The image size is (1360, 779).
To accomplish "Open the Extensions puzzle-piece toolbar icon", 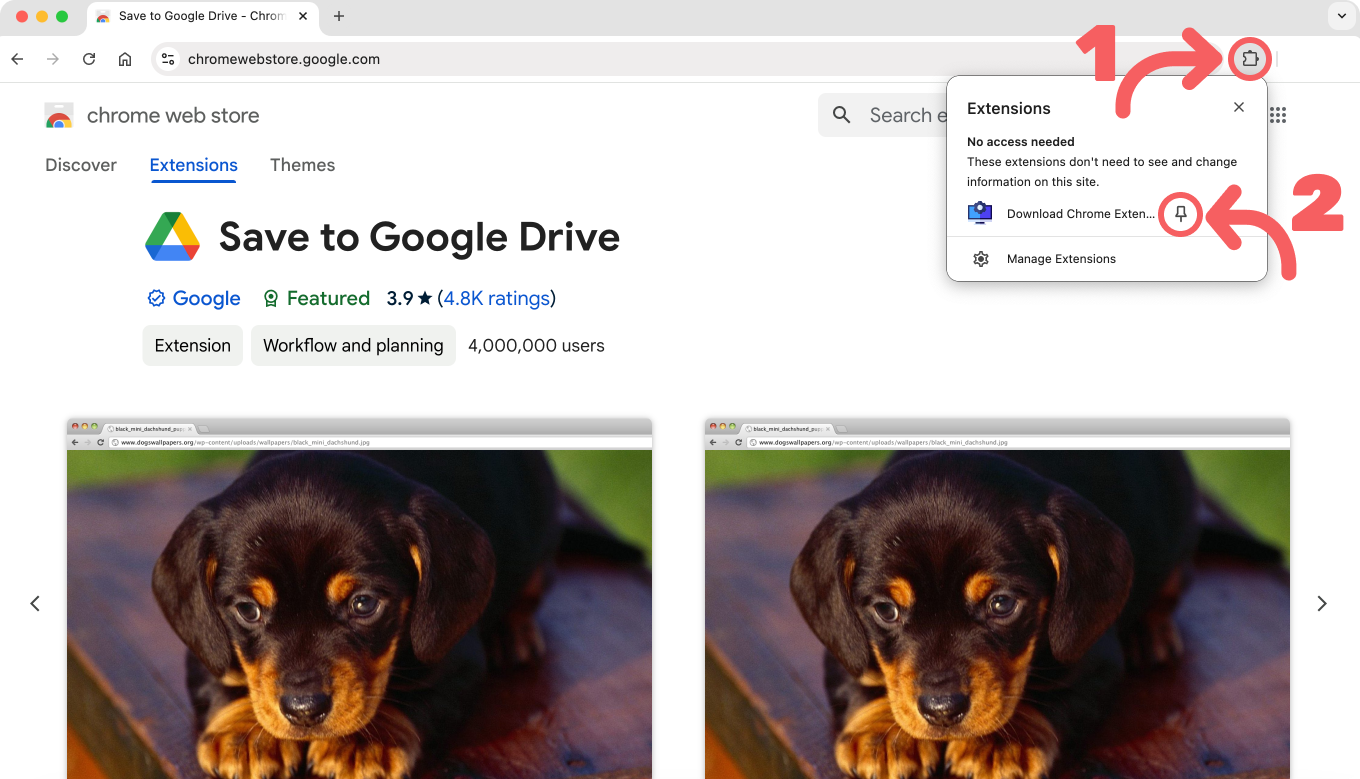I will coord(1250,59).
